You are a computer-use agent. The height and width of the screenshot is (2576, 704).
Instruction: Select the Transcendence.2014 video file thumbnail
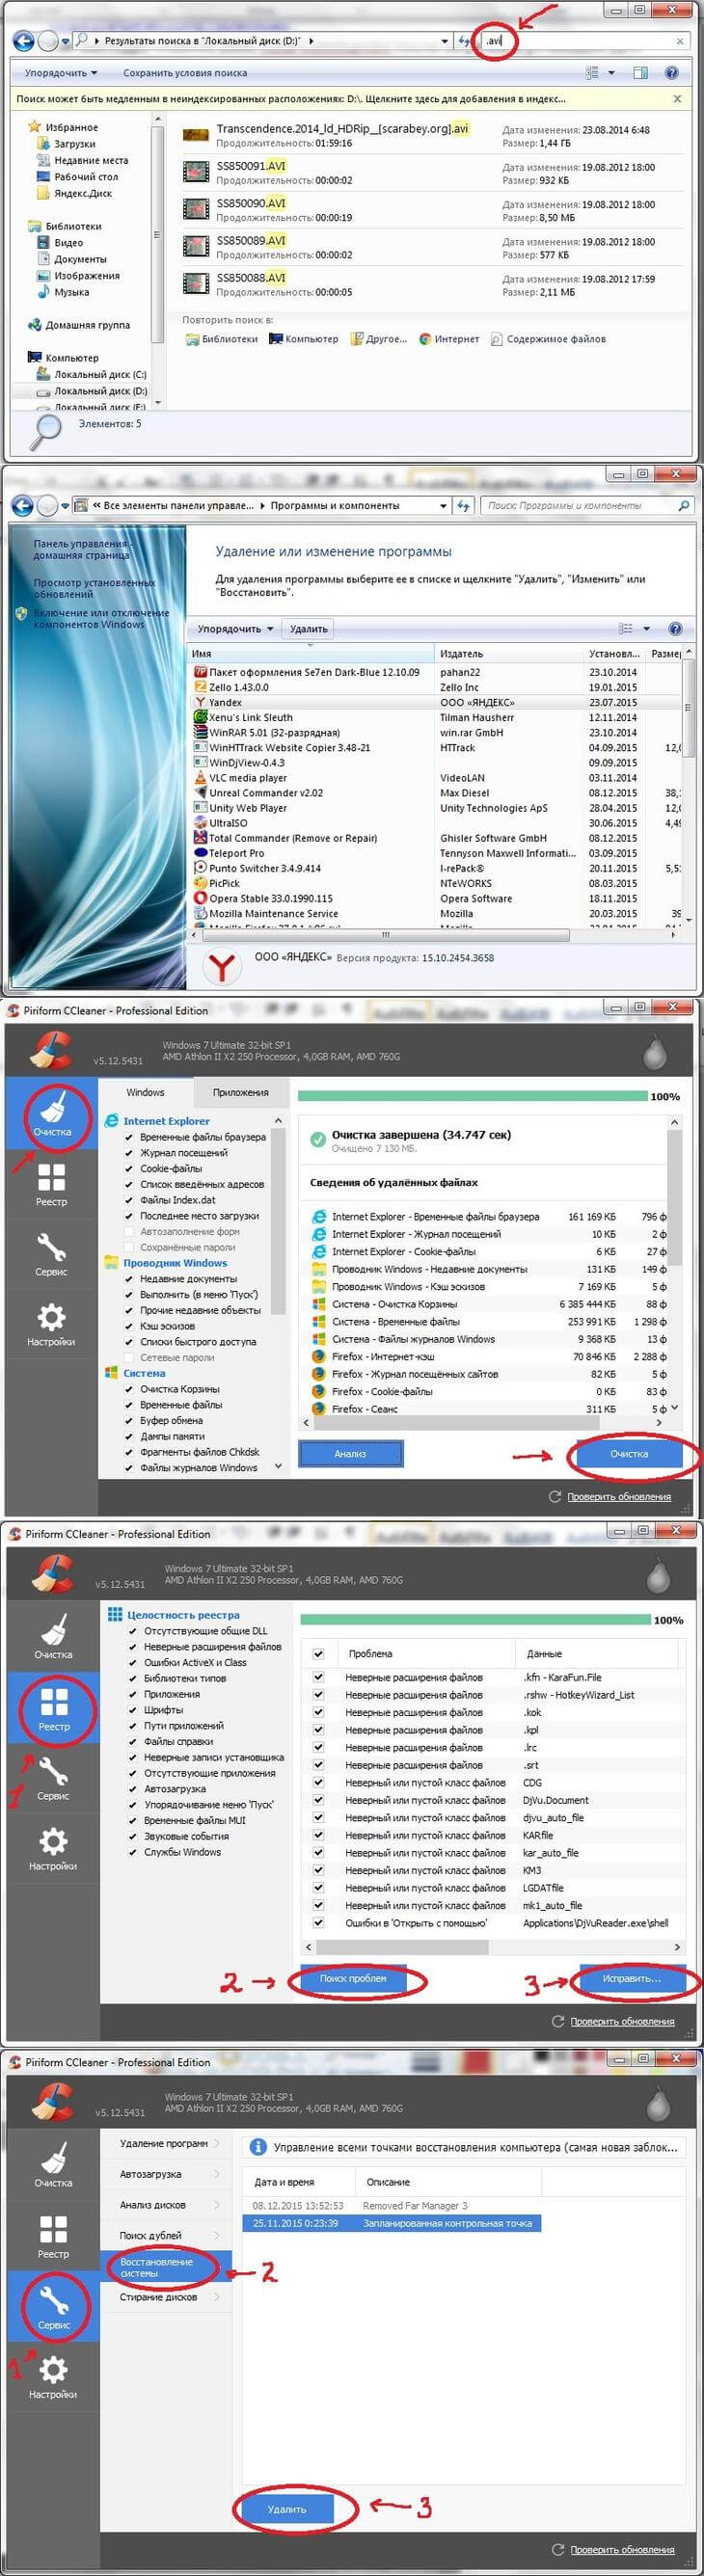tap(196, 135)
